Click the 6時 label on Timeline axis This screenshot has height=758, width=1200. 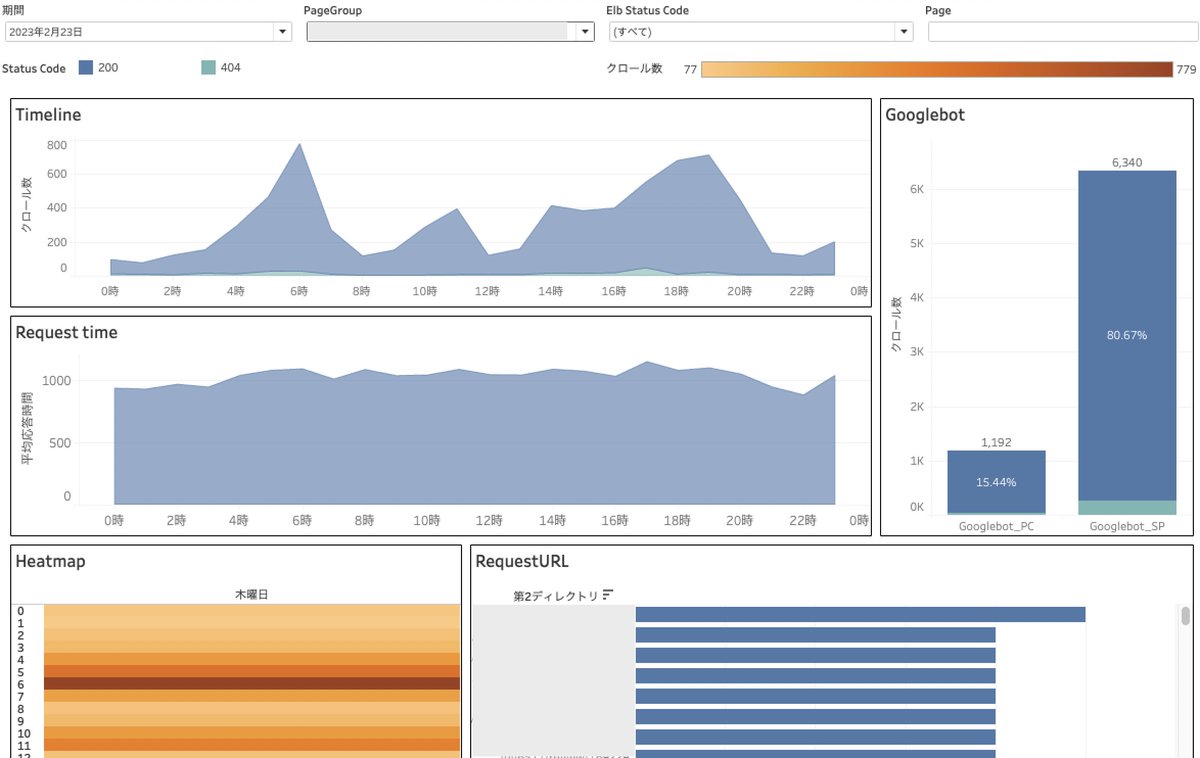[299, 291]
